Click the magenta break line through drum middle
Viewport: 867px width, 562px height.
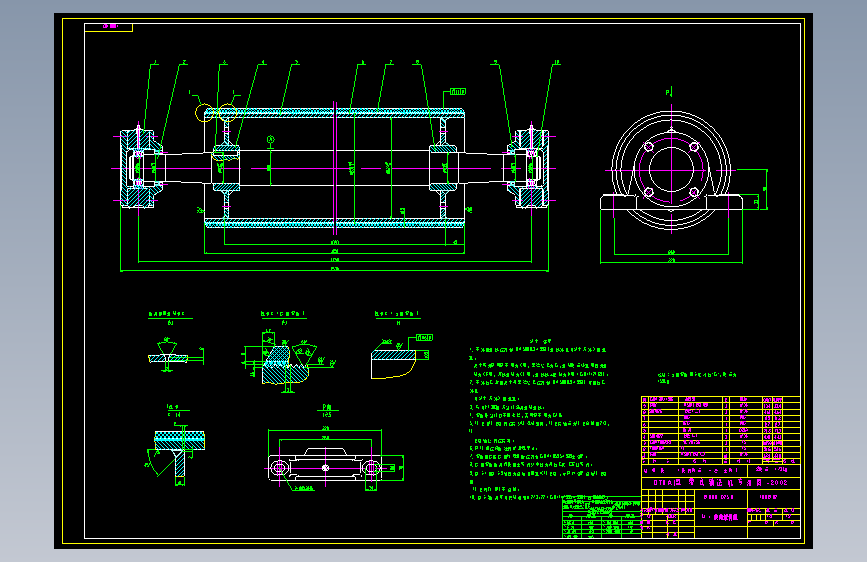335,168
